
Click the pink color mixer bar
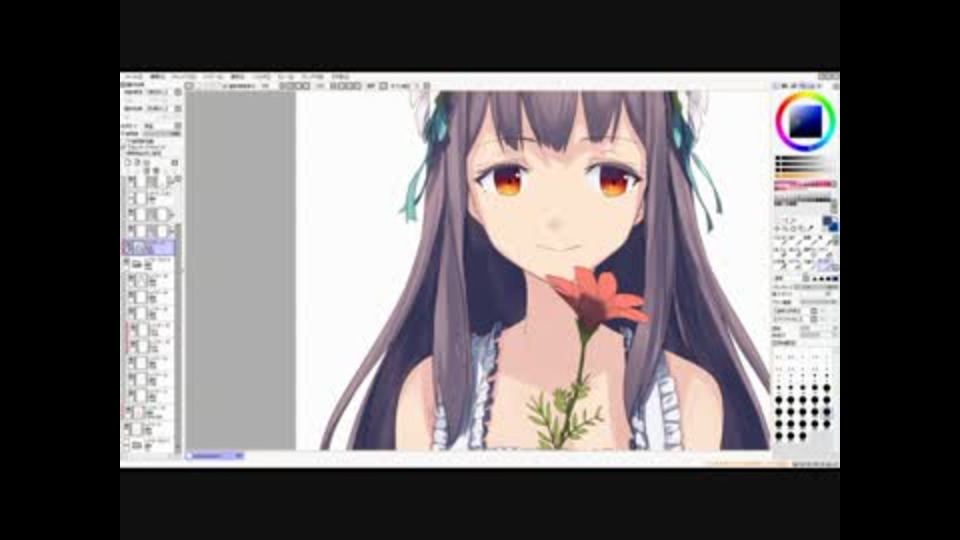tap(804, 184)
